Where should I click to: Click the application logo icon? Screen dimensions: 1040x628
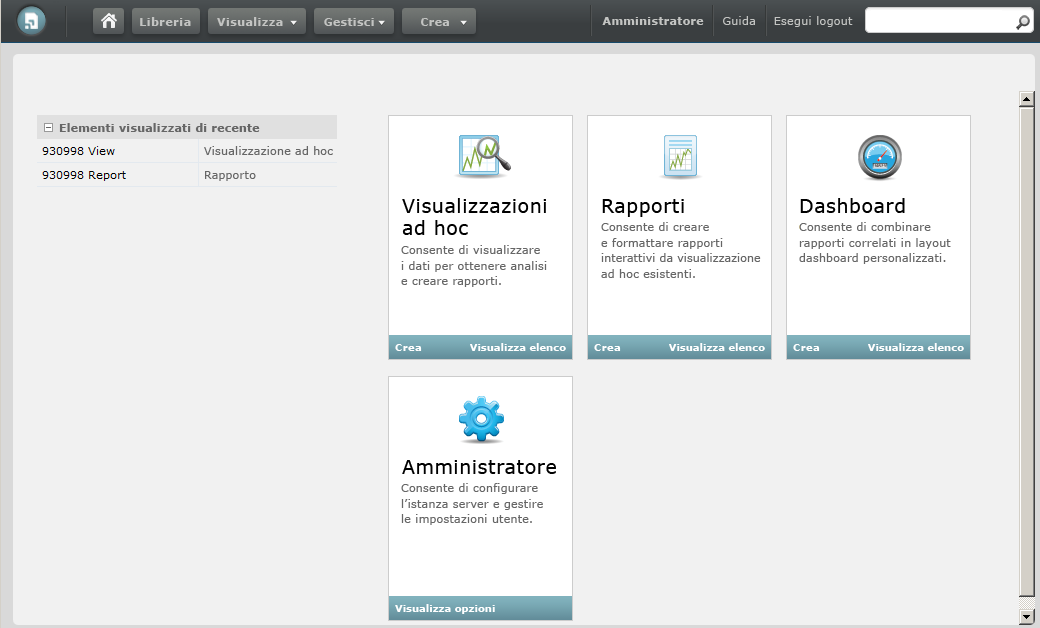pyautogui.click(x=32, y=21)
